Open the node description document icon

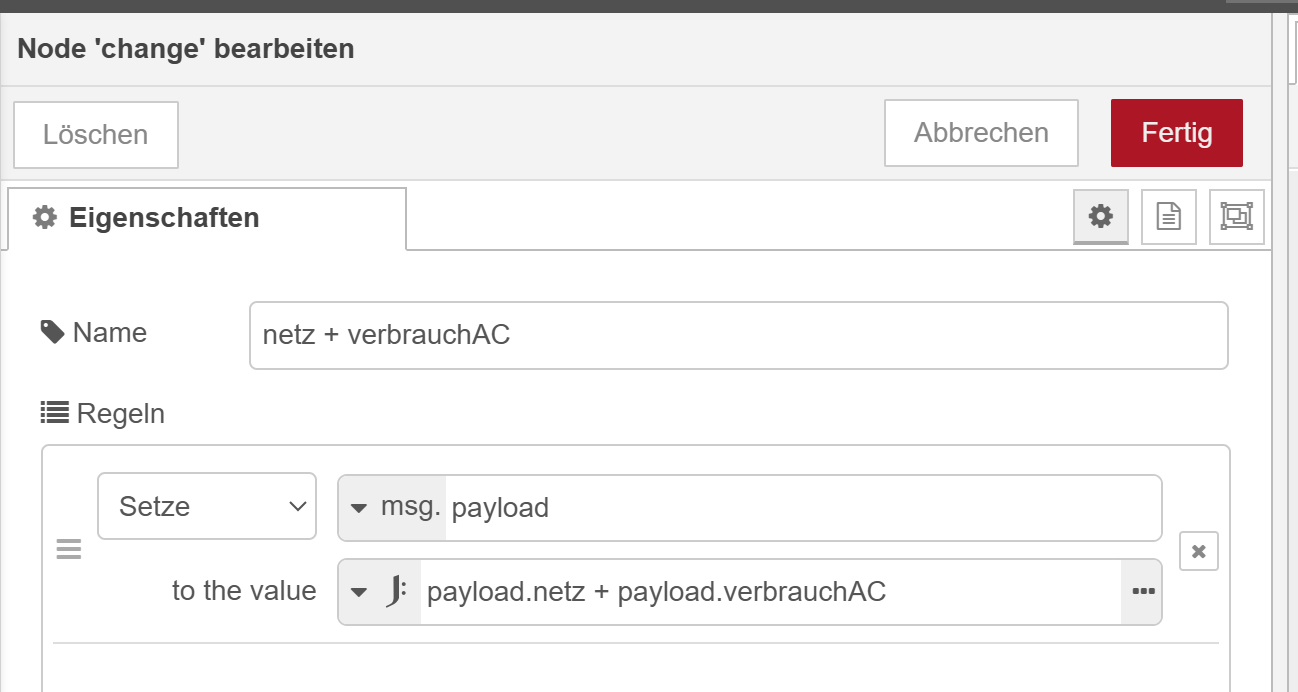pyautogui.click(x=1169, y=216)
